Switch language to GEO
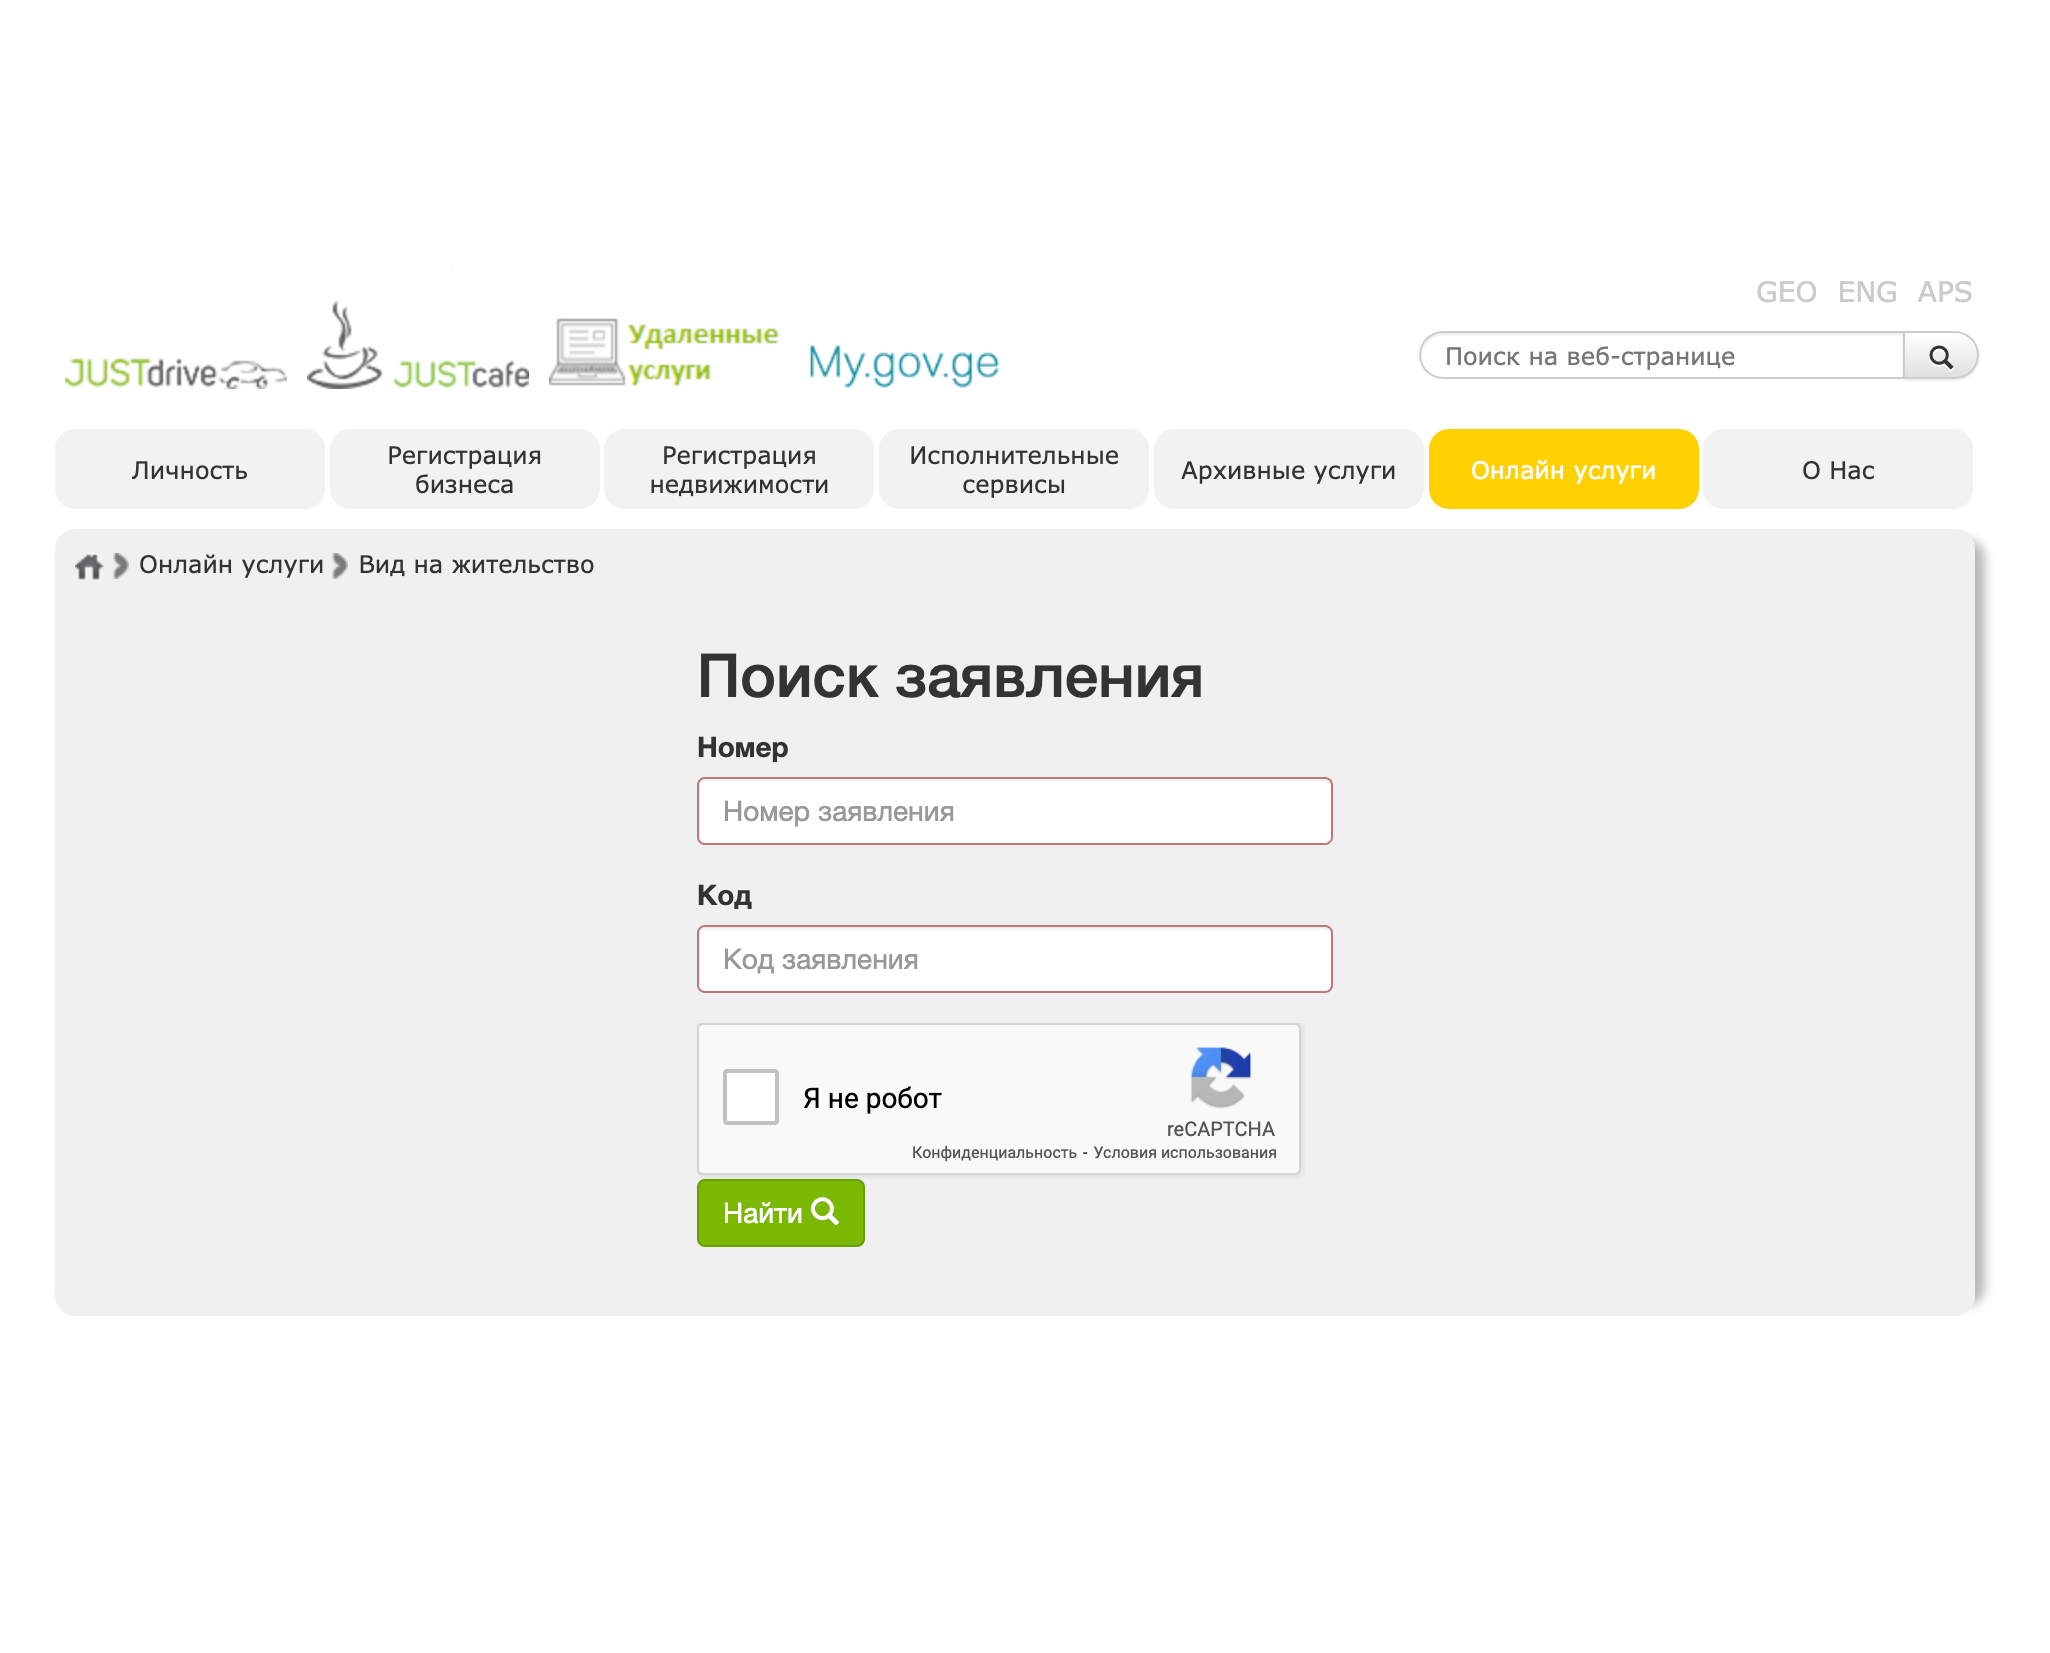 (1786, 292)
